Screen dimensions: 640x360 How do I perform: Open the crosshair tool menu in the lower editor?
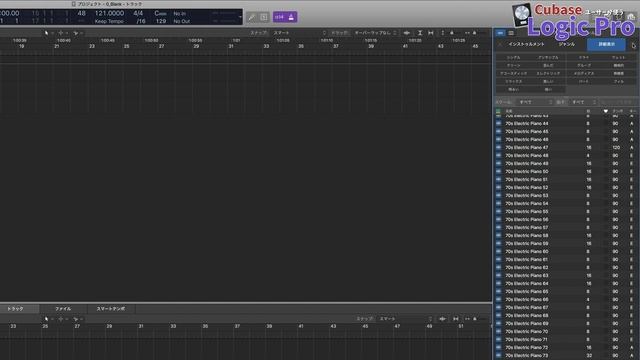point(62,319)
